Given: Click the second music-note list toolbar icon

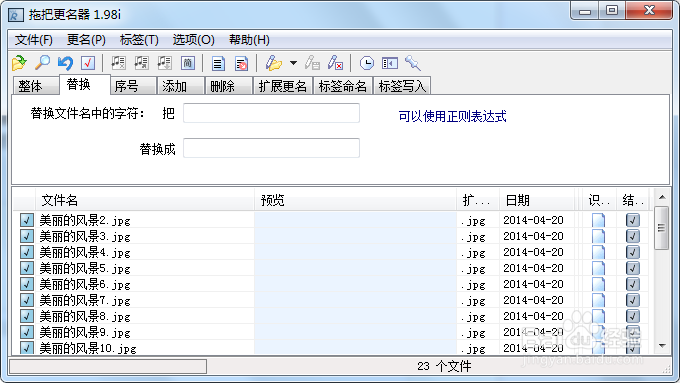Looking at the screenshot, I should coord(141,63).
